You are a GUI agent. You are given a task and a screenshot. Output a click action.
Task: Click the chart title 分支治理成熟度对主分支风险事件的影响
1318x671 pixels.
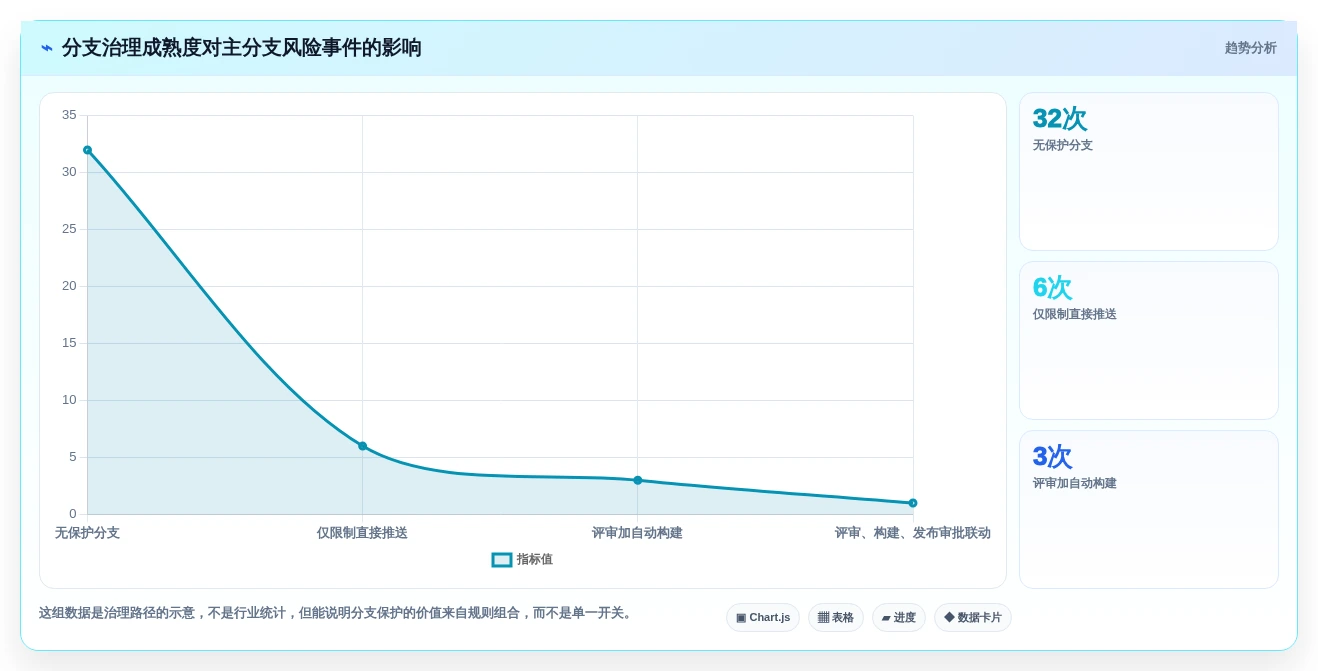242,48
